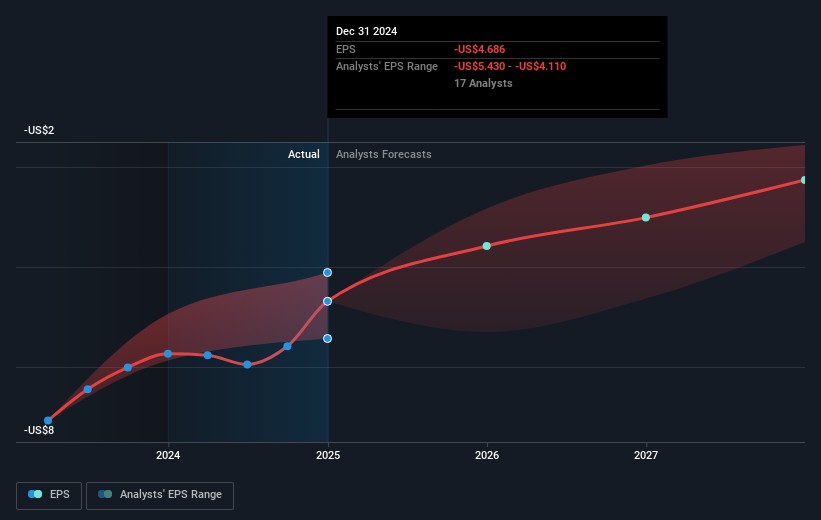Select the forecast data point at 2026
Image resolution: width=821 pixels, height=520 pixels.
pyautogui.click(x=487, y=246)
